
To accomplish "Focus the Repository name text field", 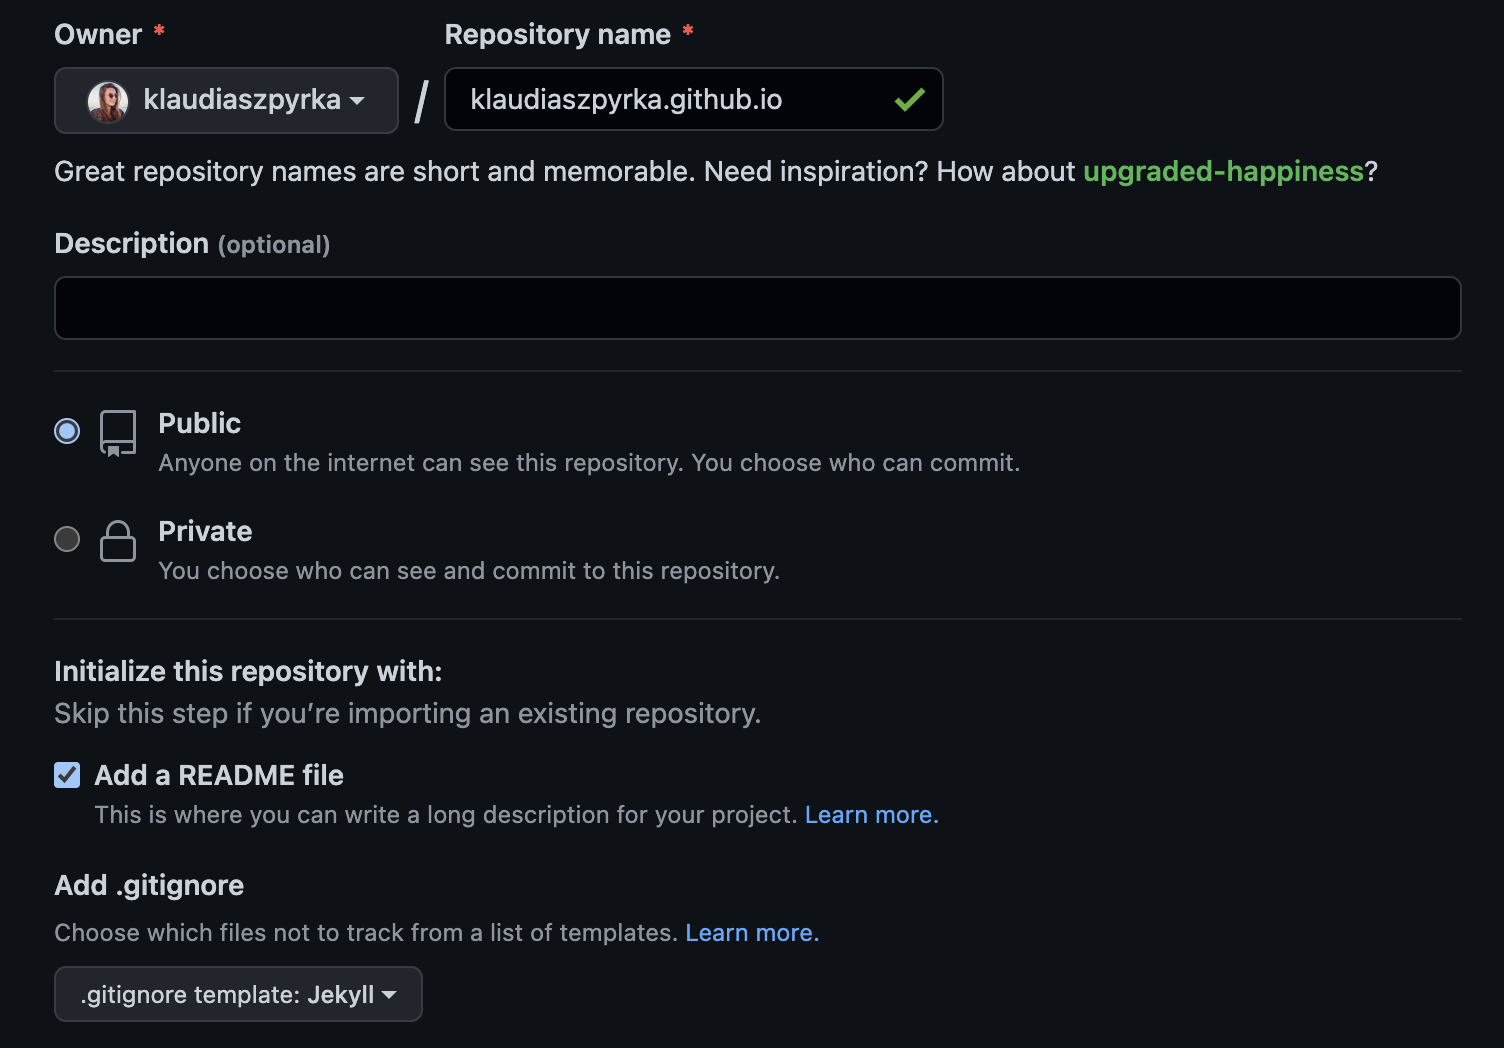I will pyautogui.click(x=670, y=100).
